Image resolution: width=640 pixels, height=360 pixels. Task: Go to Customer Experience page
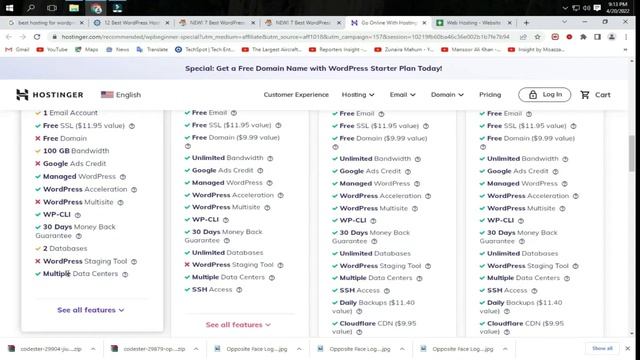[296, 95]
